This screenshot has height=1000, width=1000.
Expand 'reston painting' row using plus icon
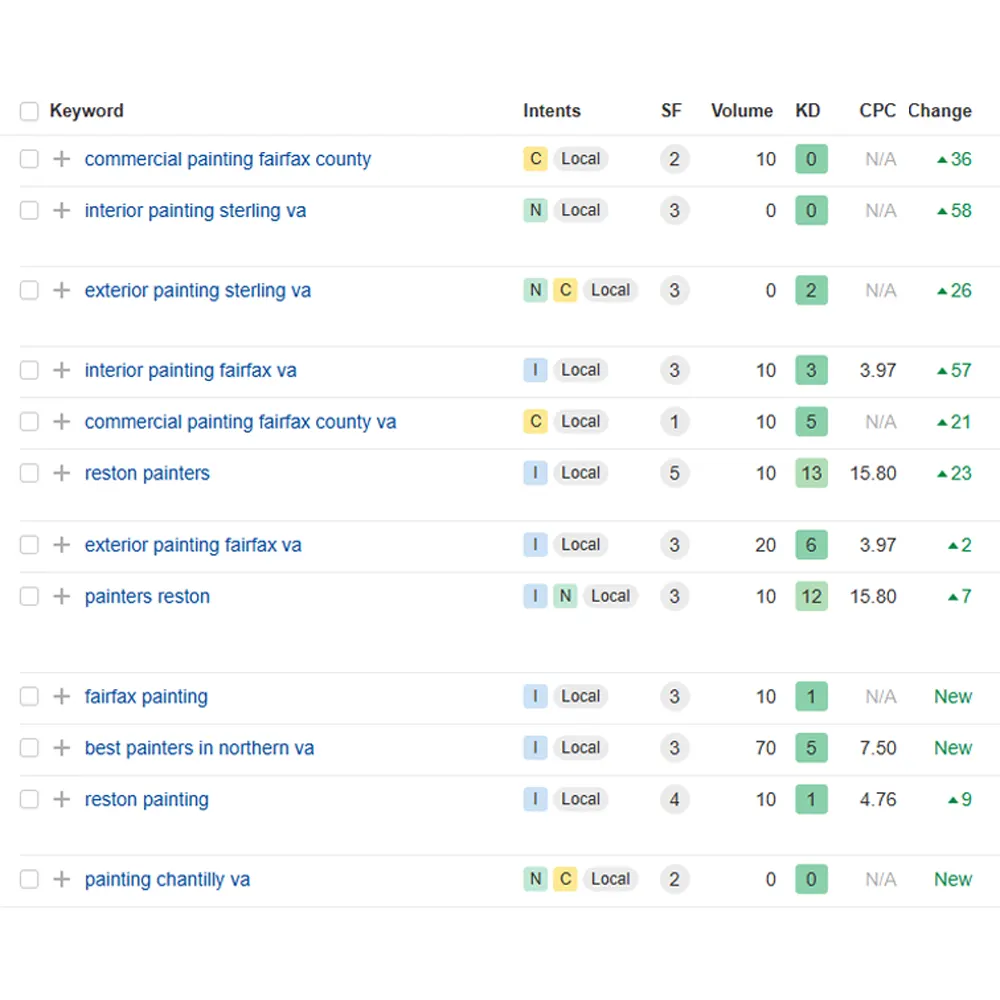tap(62, 800)
